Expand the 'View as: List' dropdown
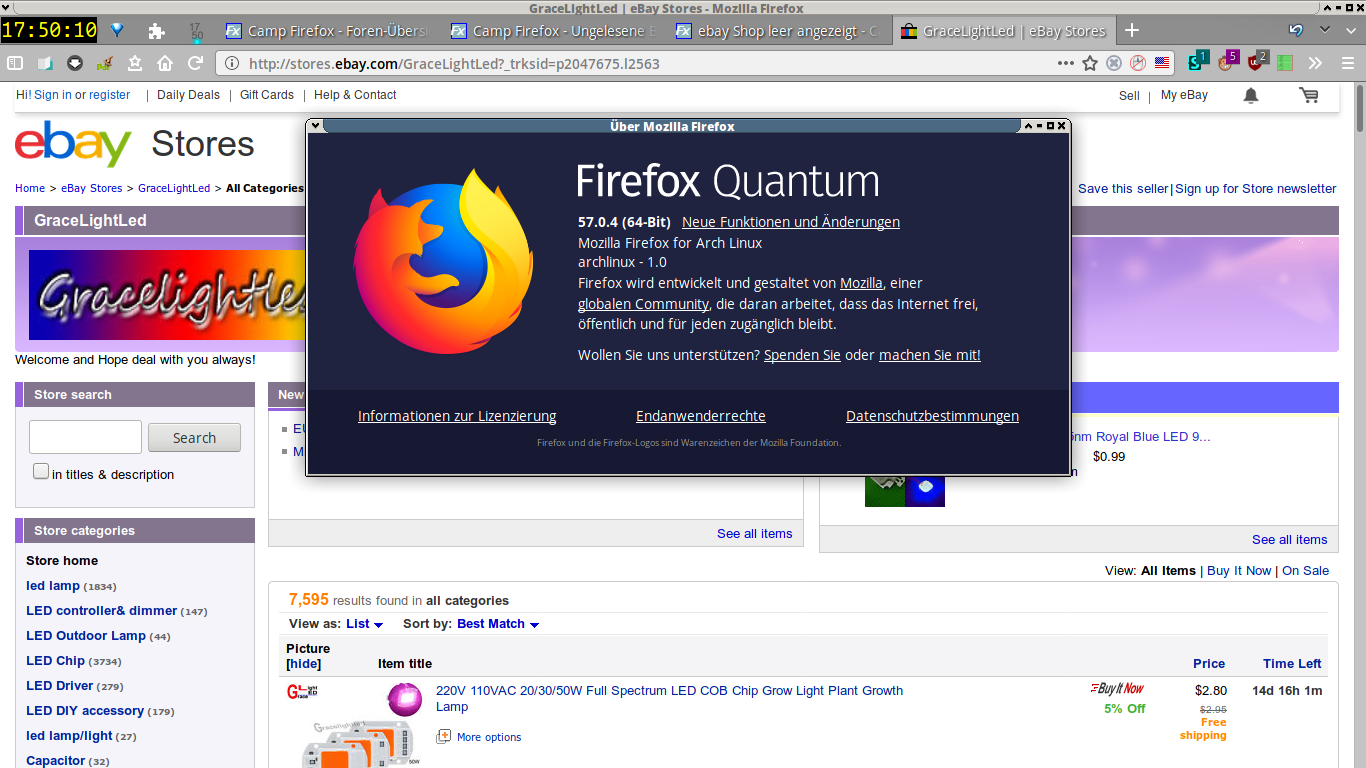The height and width of the screenshot is (768, 1366). coord(364,624)
